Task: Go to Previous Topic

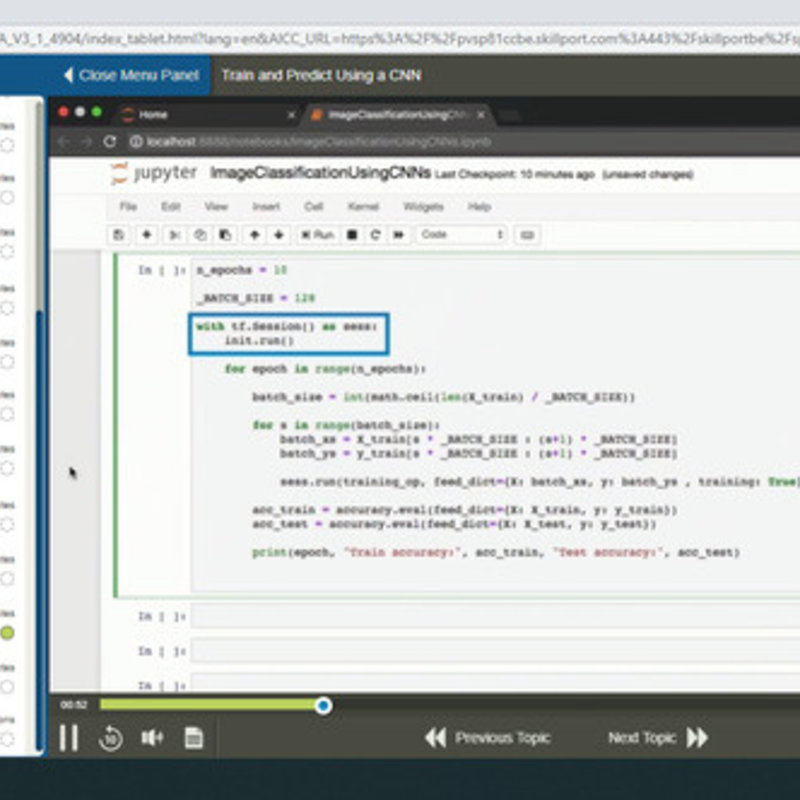Action: (487, 737)
